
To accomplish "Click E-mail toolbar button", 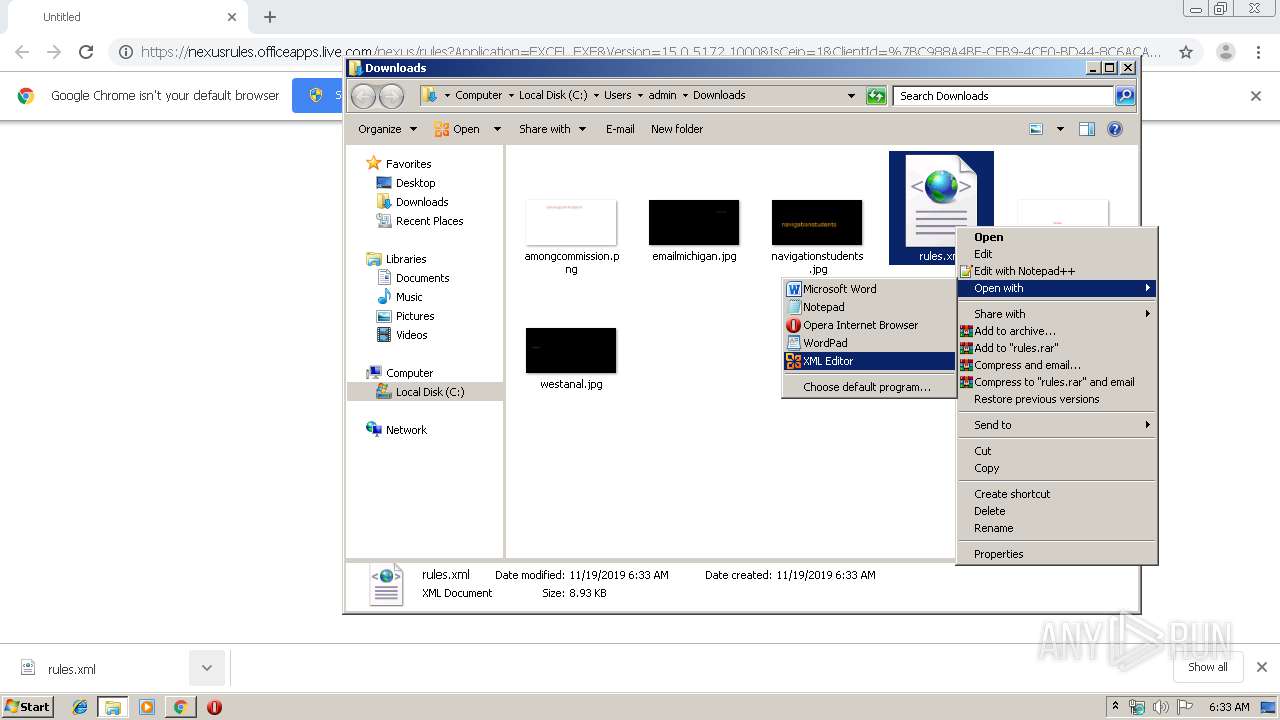I will pos(620,129).
